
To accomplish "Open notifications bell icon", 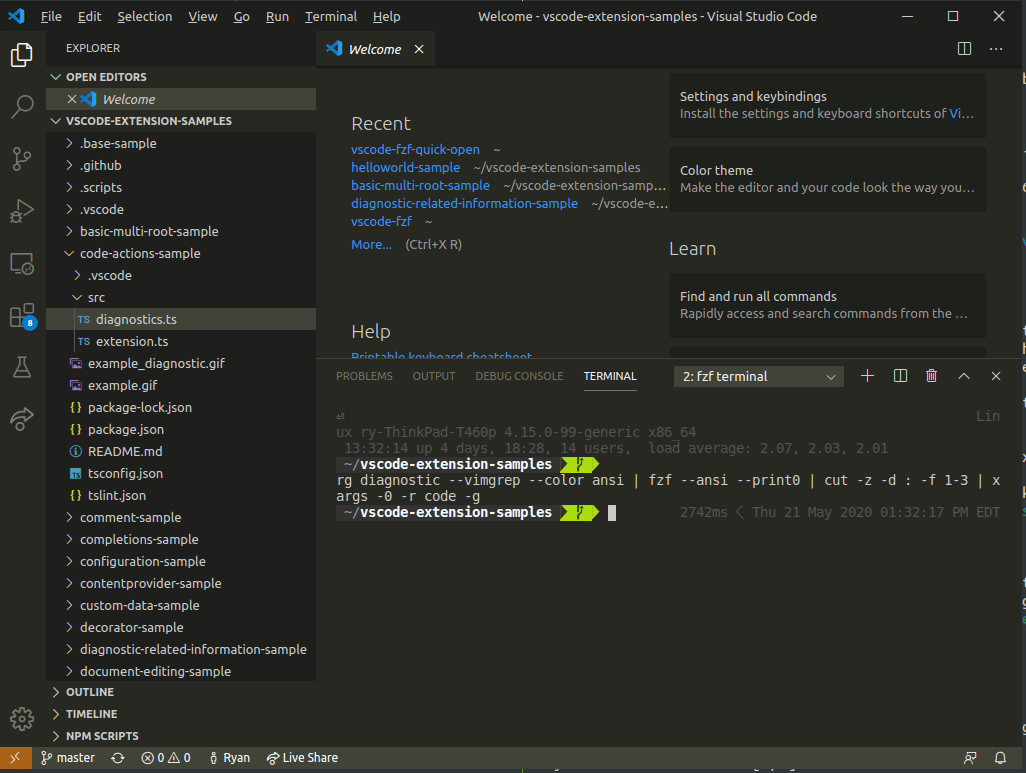I will point(1000,758).
